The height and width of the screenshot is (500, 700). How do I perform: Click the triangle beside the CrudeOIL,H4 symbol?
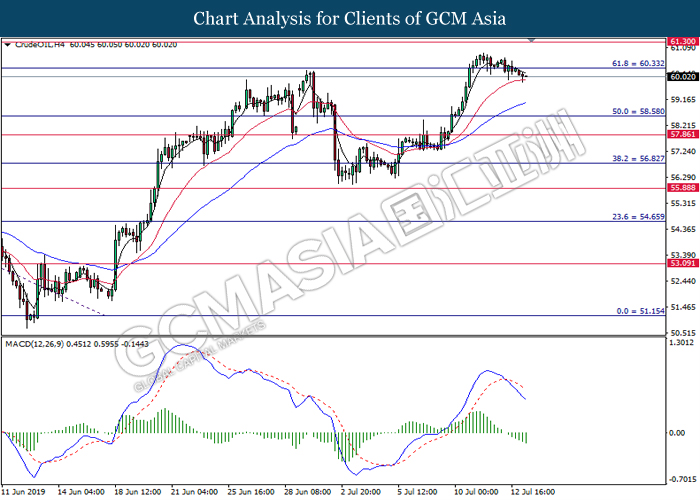pos(7,45)
